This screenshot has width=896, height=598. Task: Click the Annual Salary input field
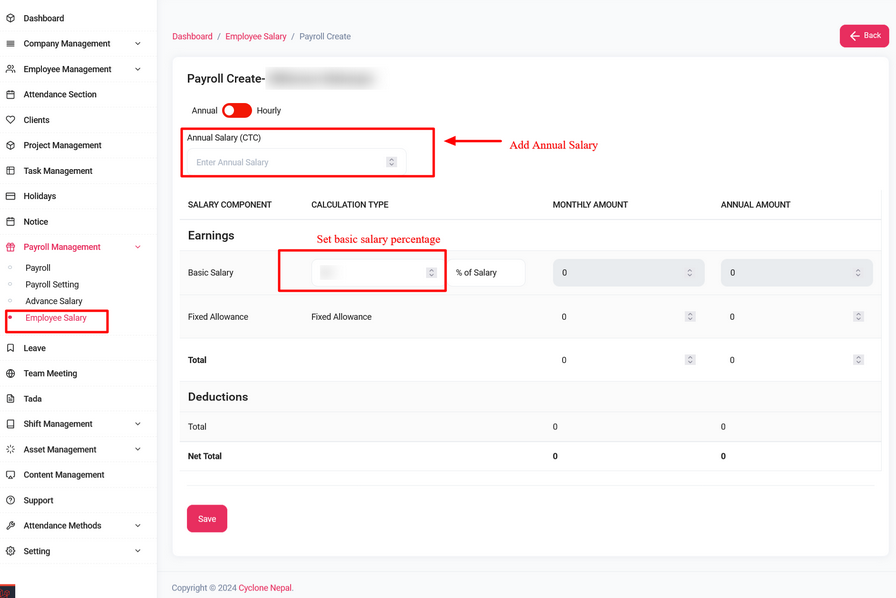pos(288,162)
